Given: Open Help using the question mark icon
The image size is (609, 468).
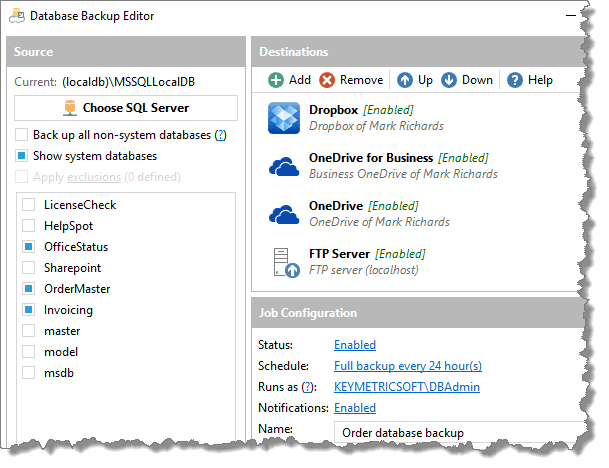Looking at the screenshot, I should point(515,80).
